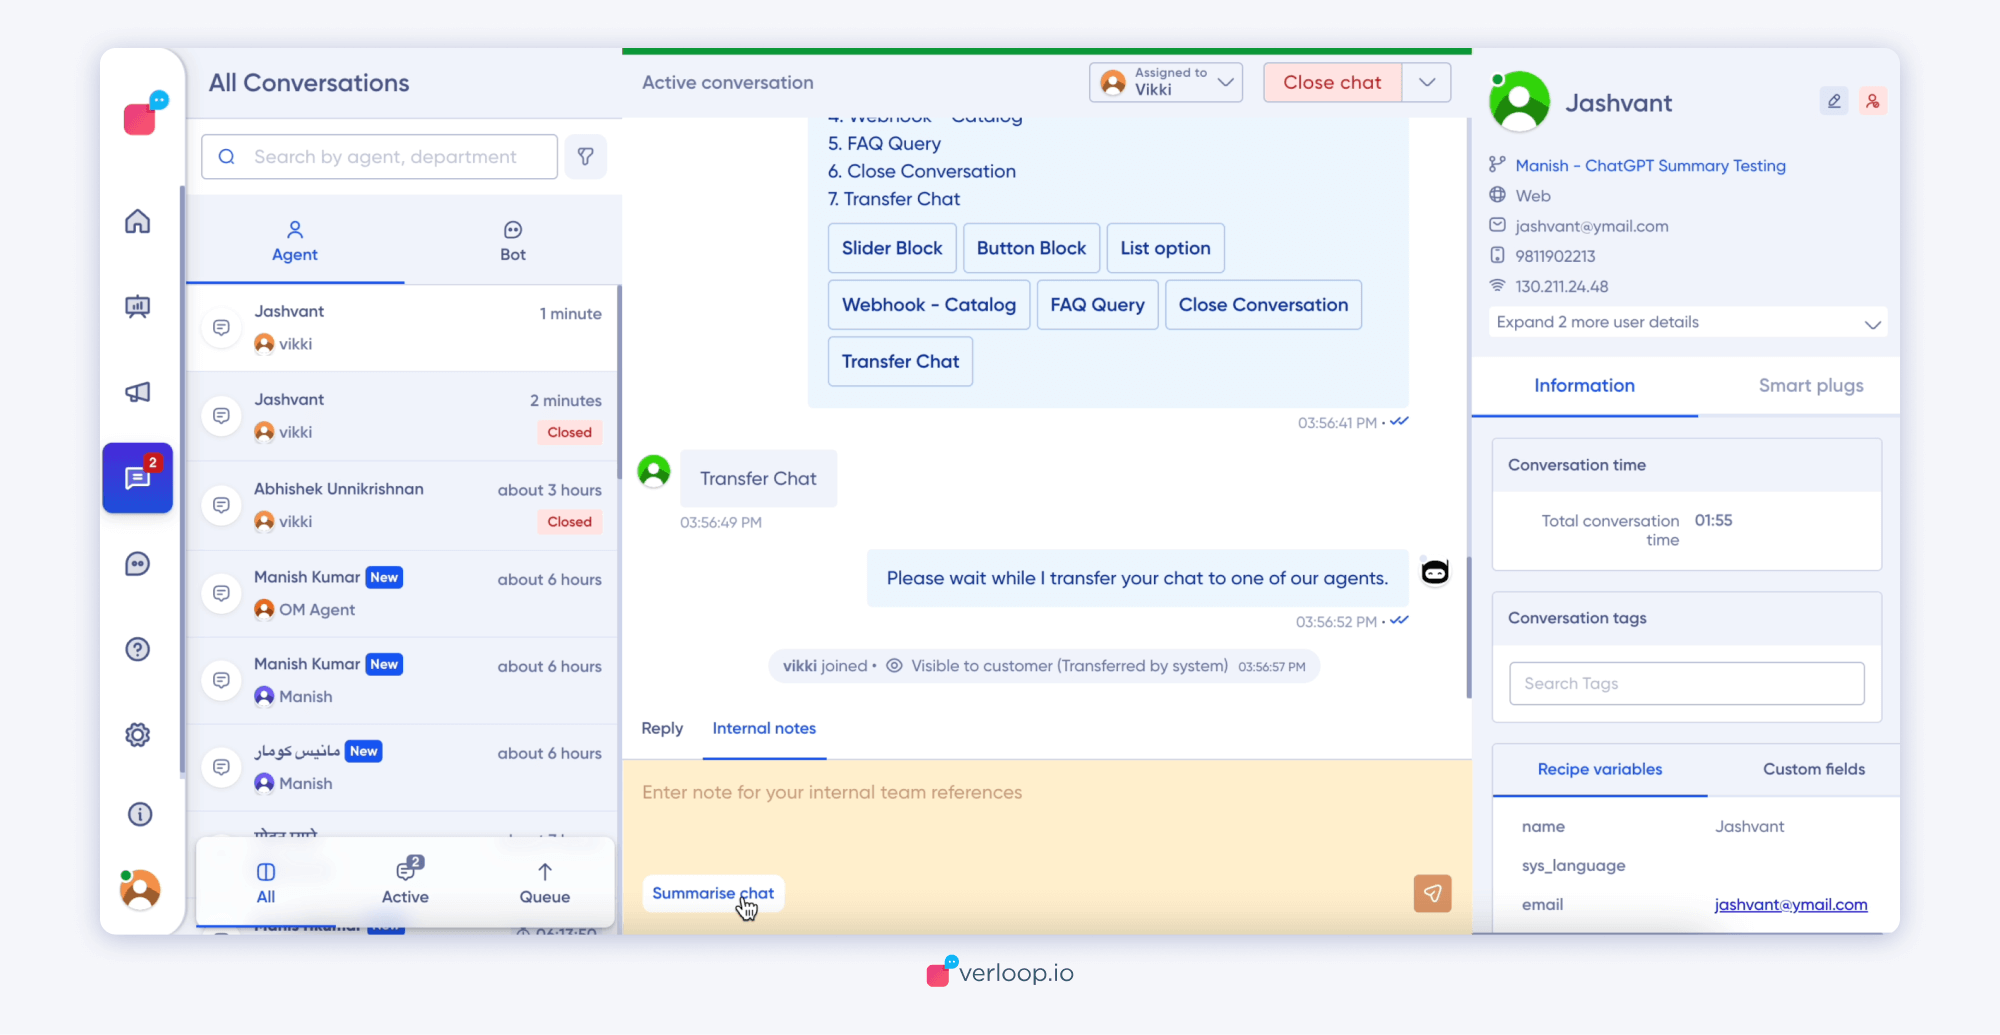2000x1035 pixels.
Task: Click the send note paper-plane icon
Action: (1432, 893)
